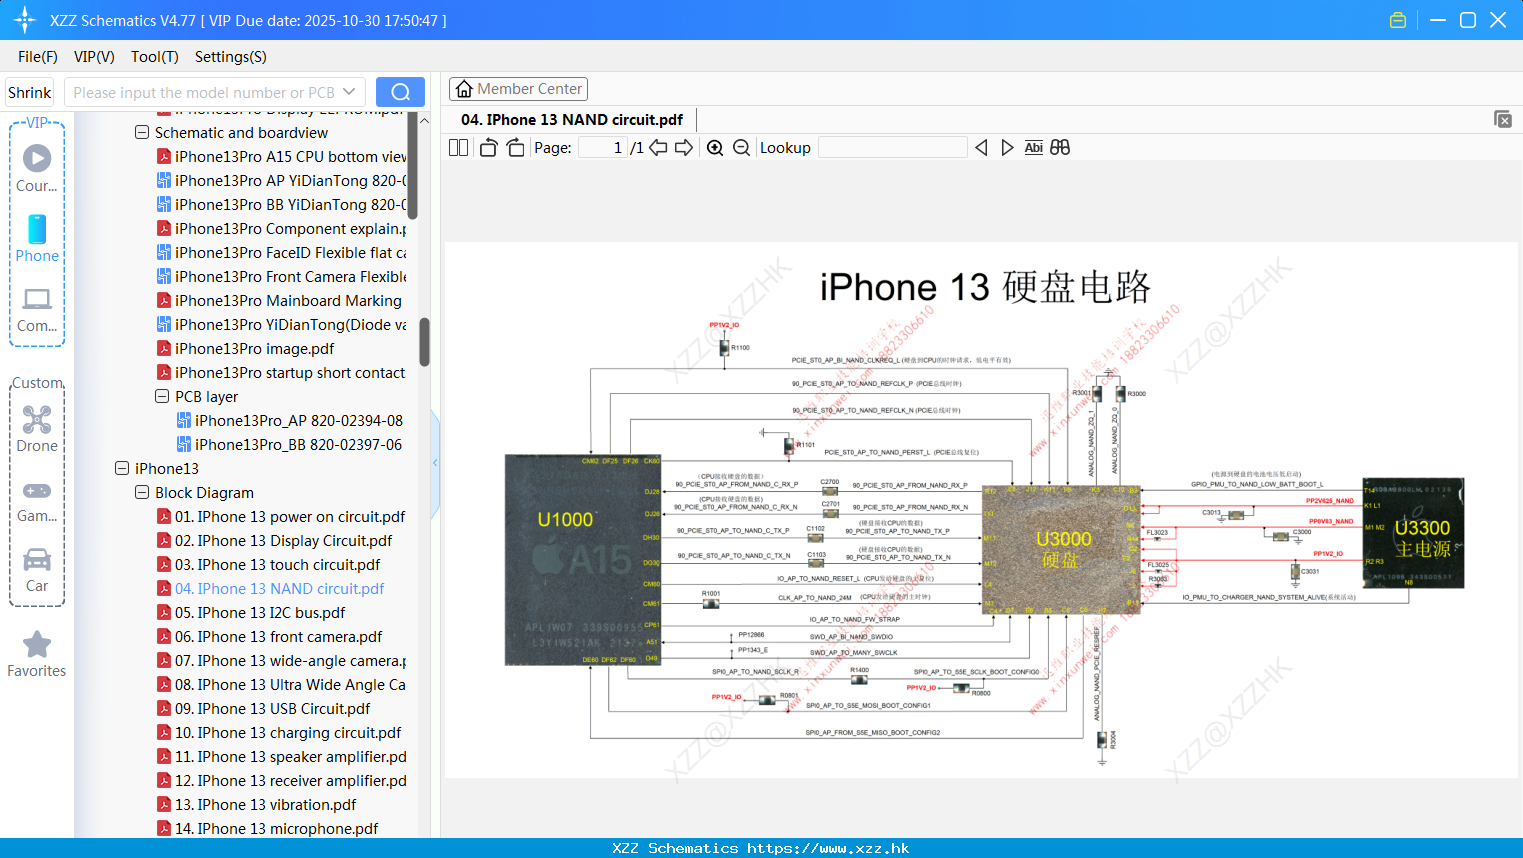Screen dimensions: 1523x858
Task: Select the Computer category icon
Action: click(x=37, y=299)
